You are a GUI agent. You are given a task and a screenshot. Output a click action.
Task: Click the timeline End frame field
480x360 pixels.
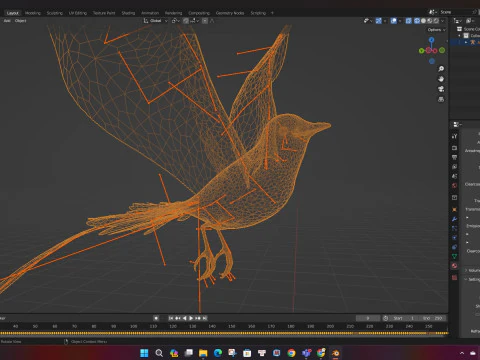pos(432,318)
